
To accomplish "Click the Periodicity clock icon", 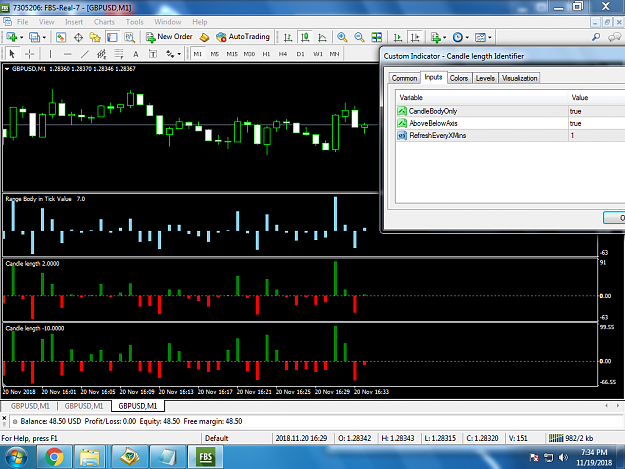I will (458, 37).
